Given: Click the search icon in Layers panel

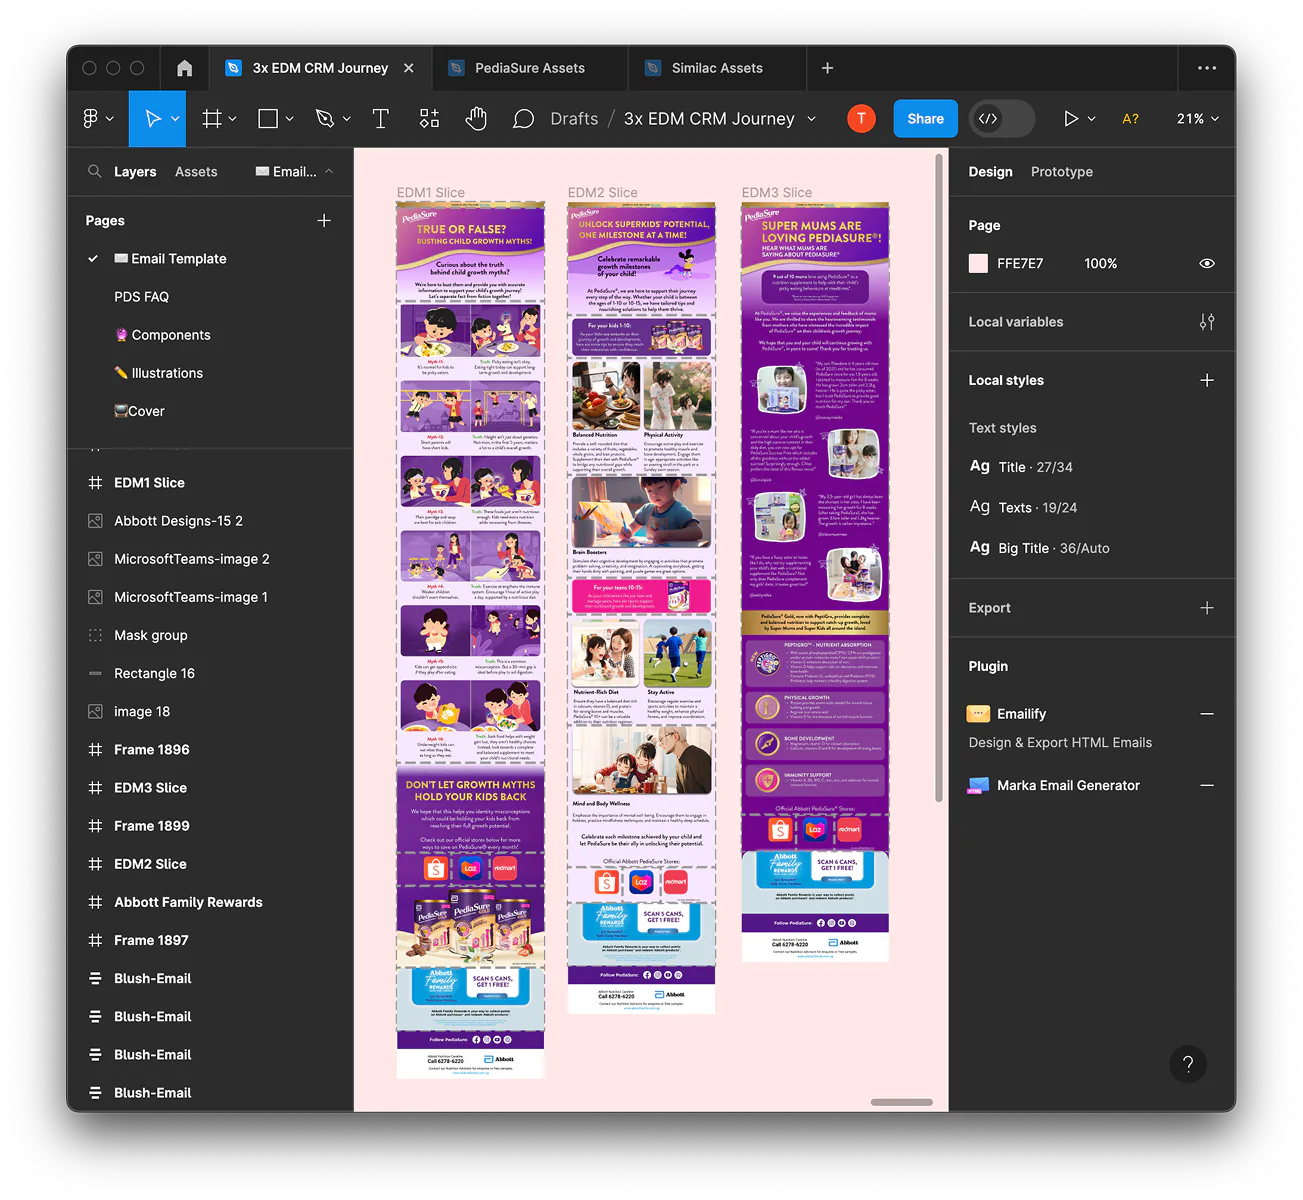Looking at the screenshot, I should click(x=95, y=171).
